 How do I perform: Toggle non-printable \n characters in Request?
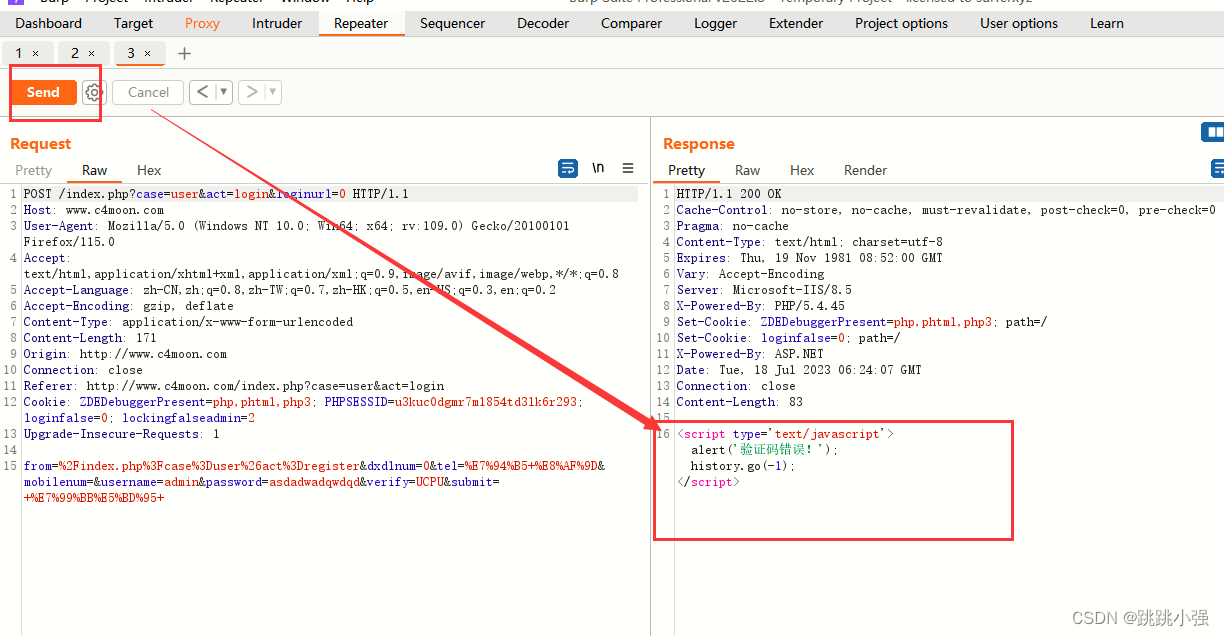[598, 168]
